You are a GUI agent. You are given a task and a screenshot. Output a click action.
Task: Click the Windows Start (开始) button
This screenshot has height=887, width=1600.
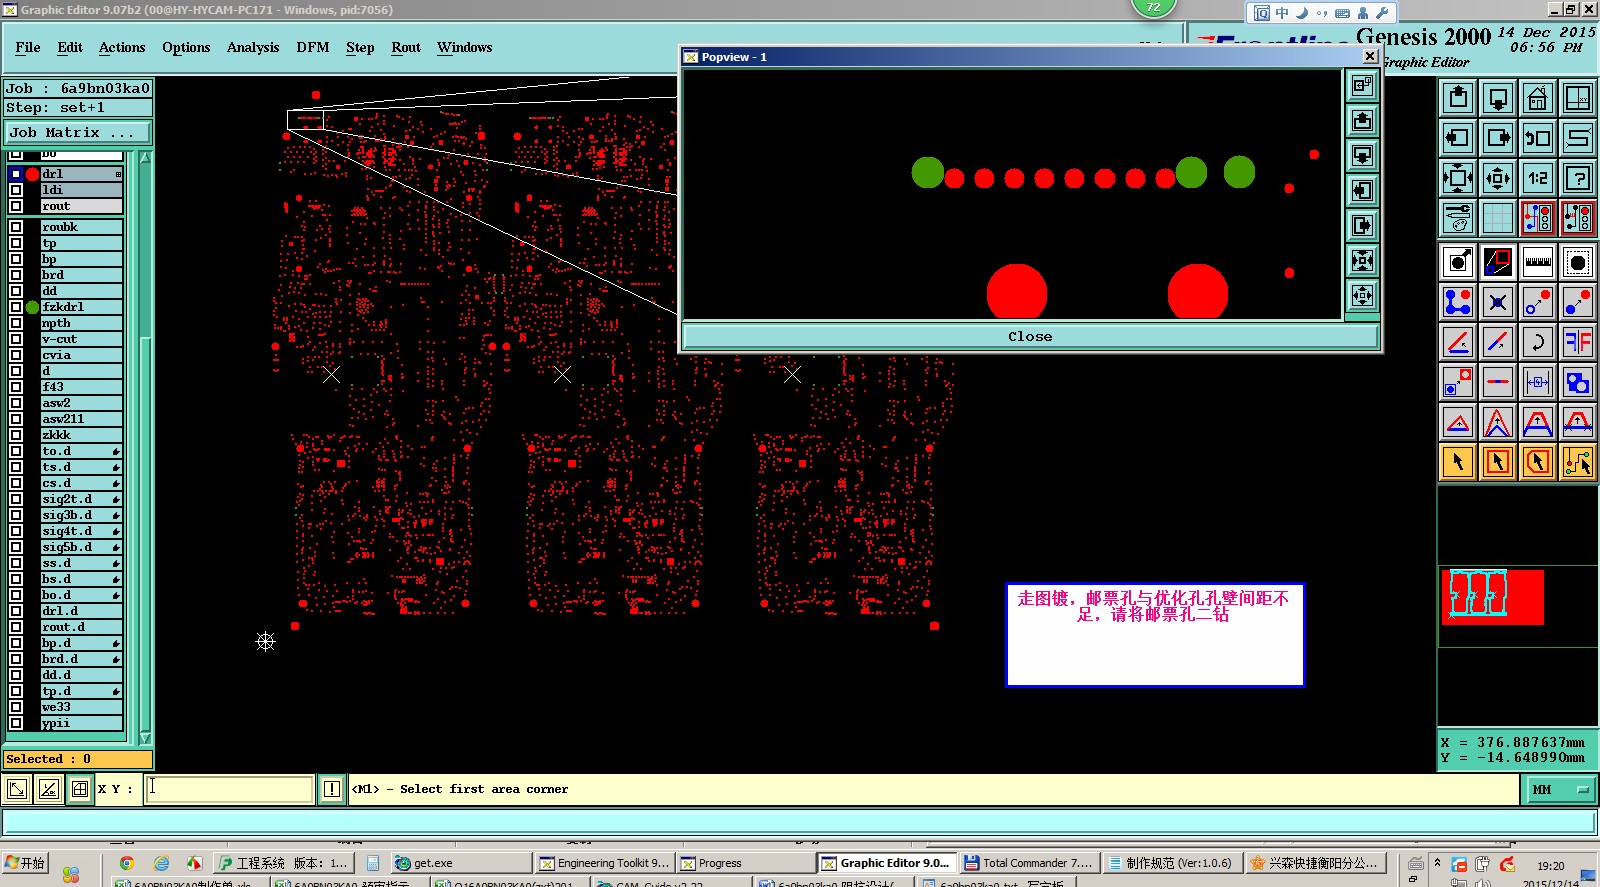(25, 863)
